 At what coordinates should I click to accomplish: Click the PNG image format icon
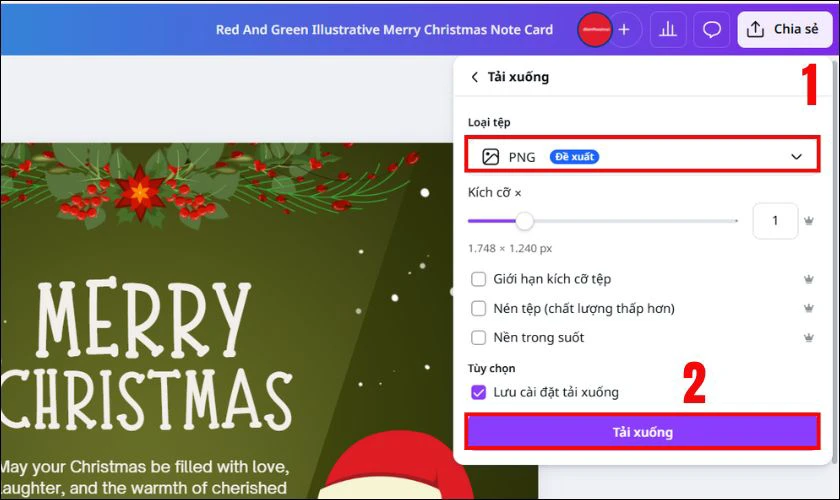[x=491, y=156]
